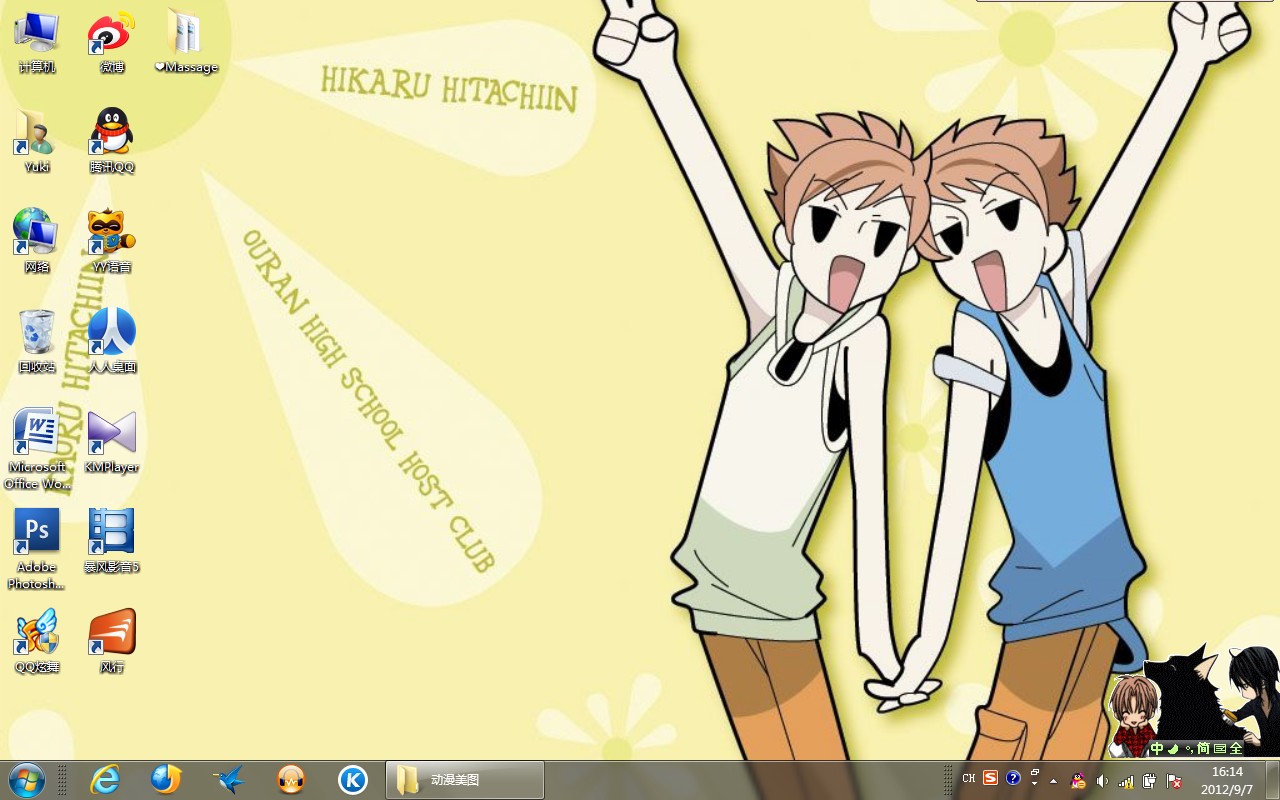Switch to the 动漫美图 folder window

[465, 779]
